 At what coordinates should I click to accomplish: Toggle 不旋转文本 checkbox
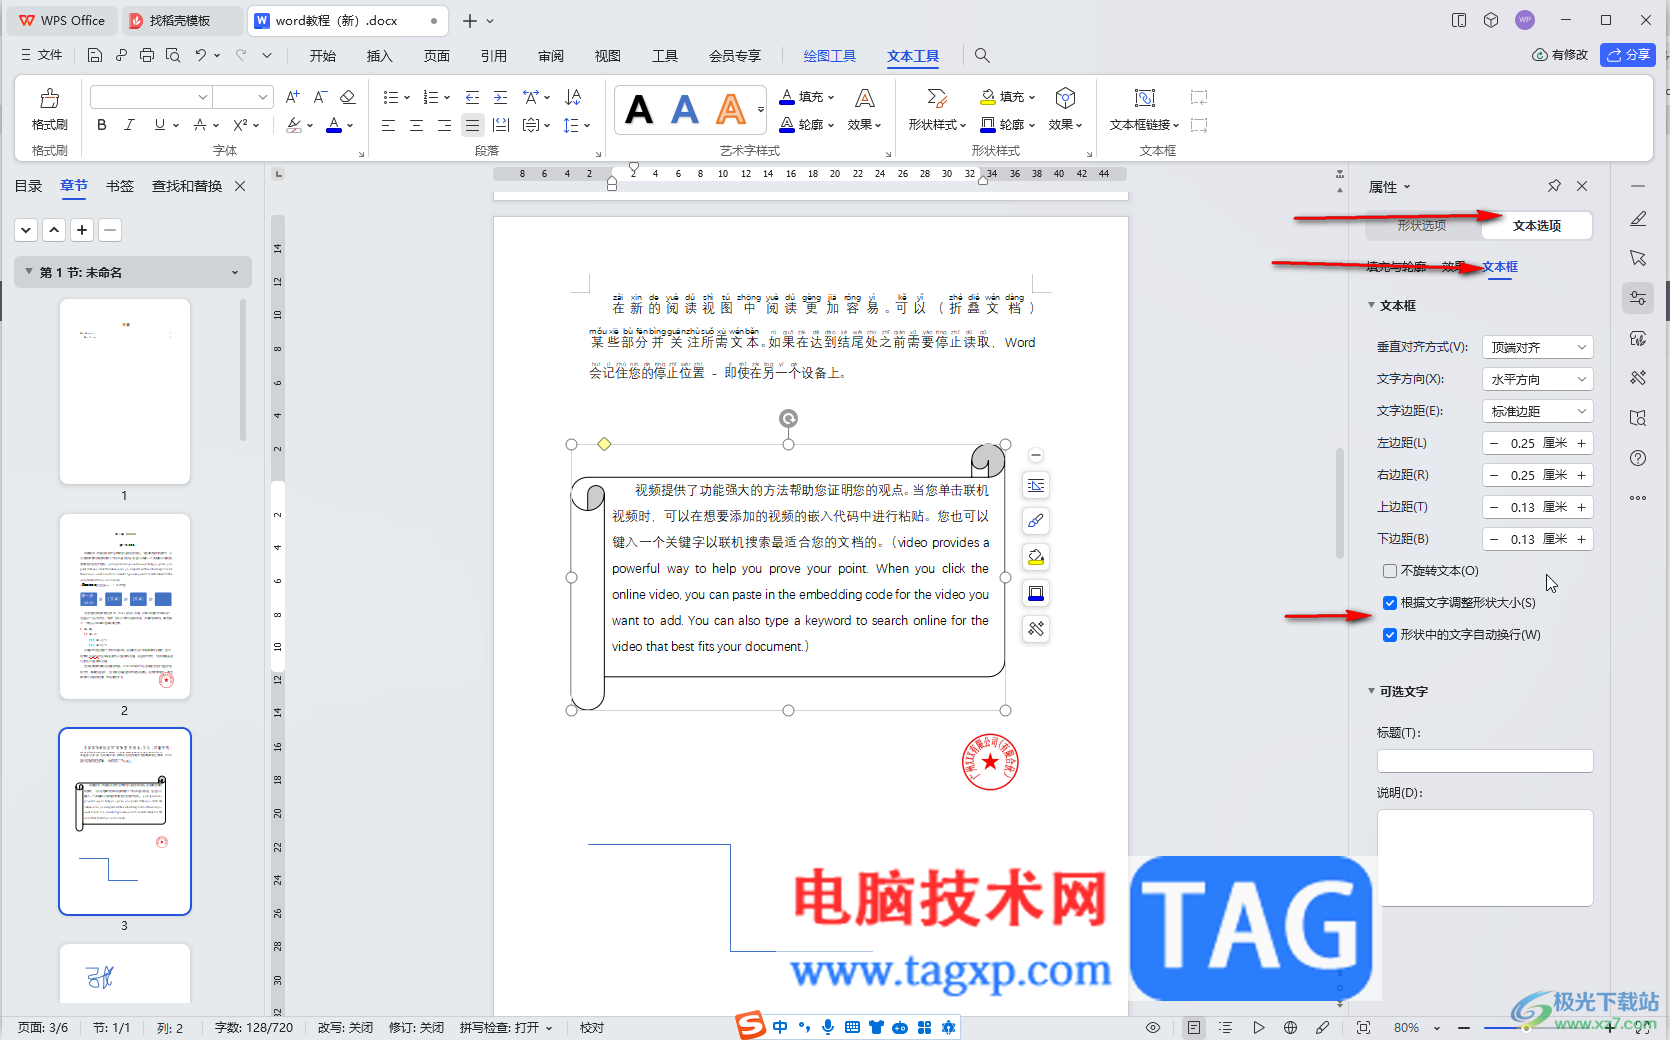(1390, 571)
